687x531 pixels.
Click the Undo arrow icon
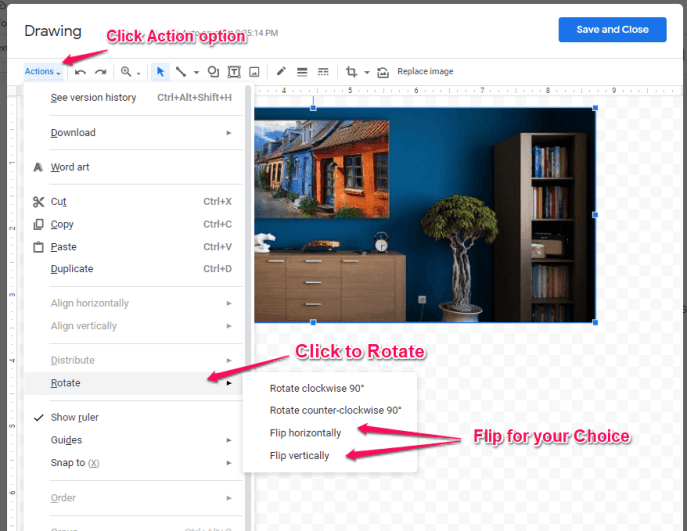(80, 71)
